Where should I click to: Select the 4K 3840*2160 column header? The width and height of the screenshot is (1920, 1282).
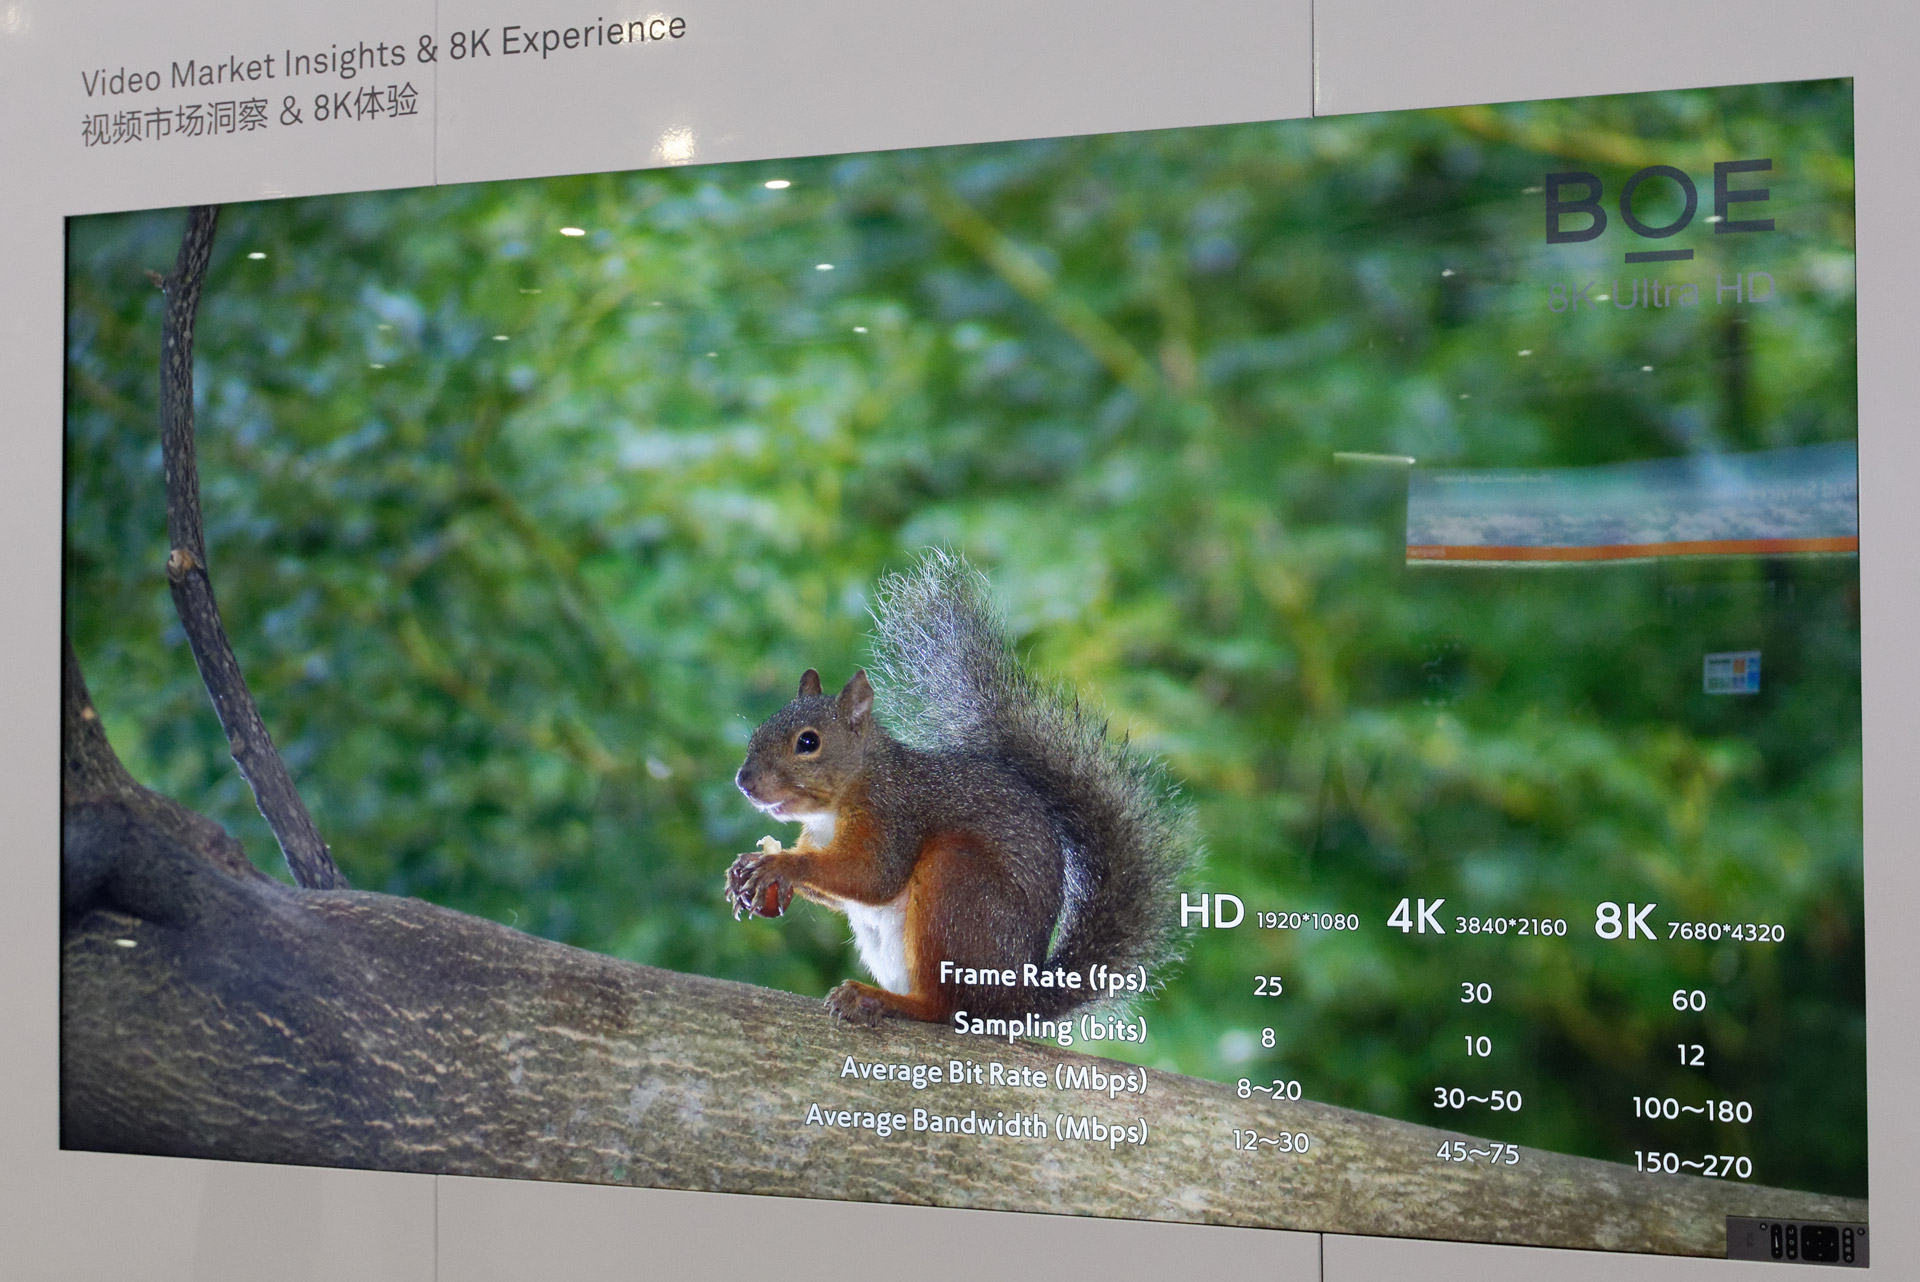[1475, 920]
